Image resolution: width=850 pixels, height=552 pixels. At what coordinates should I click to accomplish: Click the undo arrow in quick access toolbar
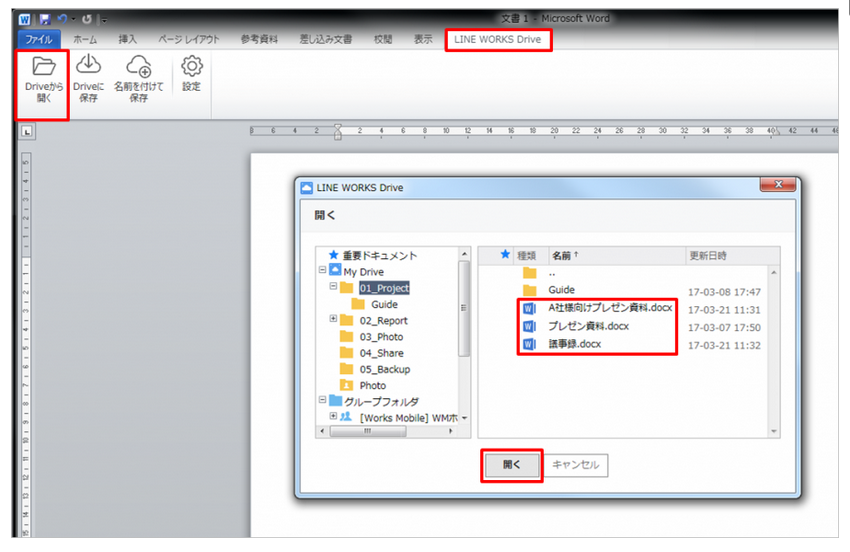click(61, 18)
